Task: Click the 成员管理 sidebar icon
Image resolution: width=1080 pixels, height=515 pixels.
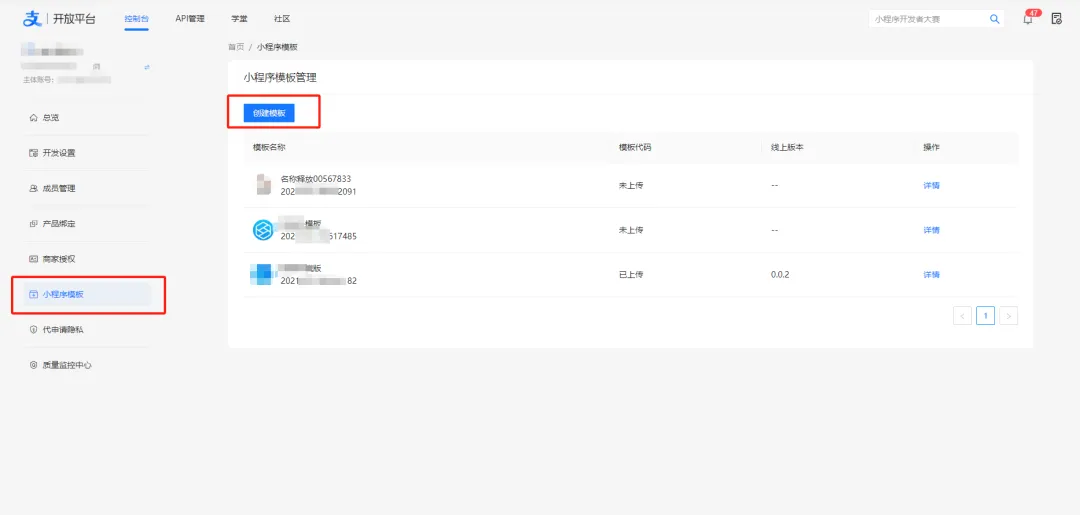Action: tap(33, 189)
